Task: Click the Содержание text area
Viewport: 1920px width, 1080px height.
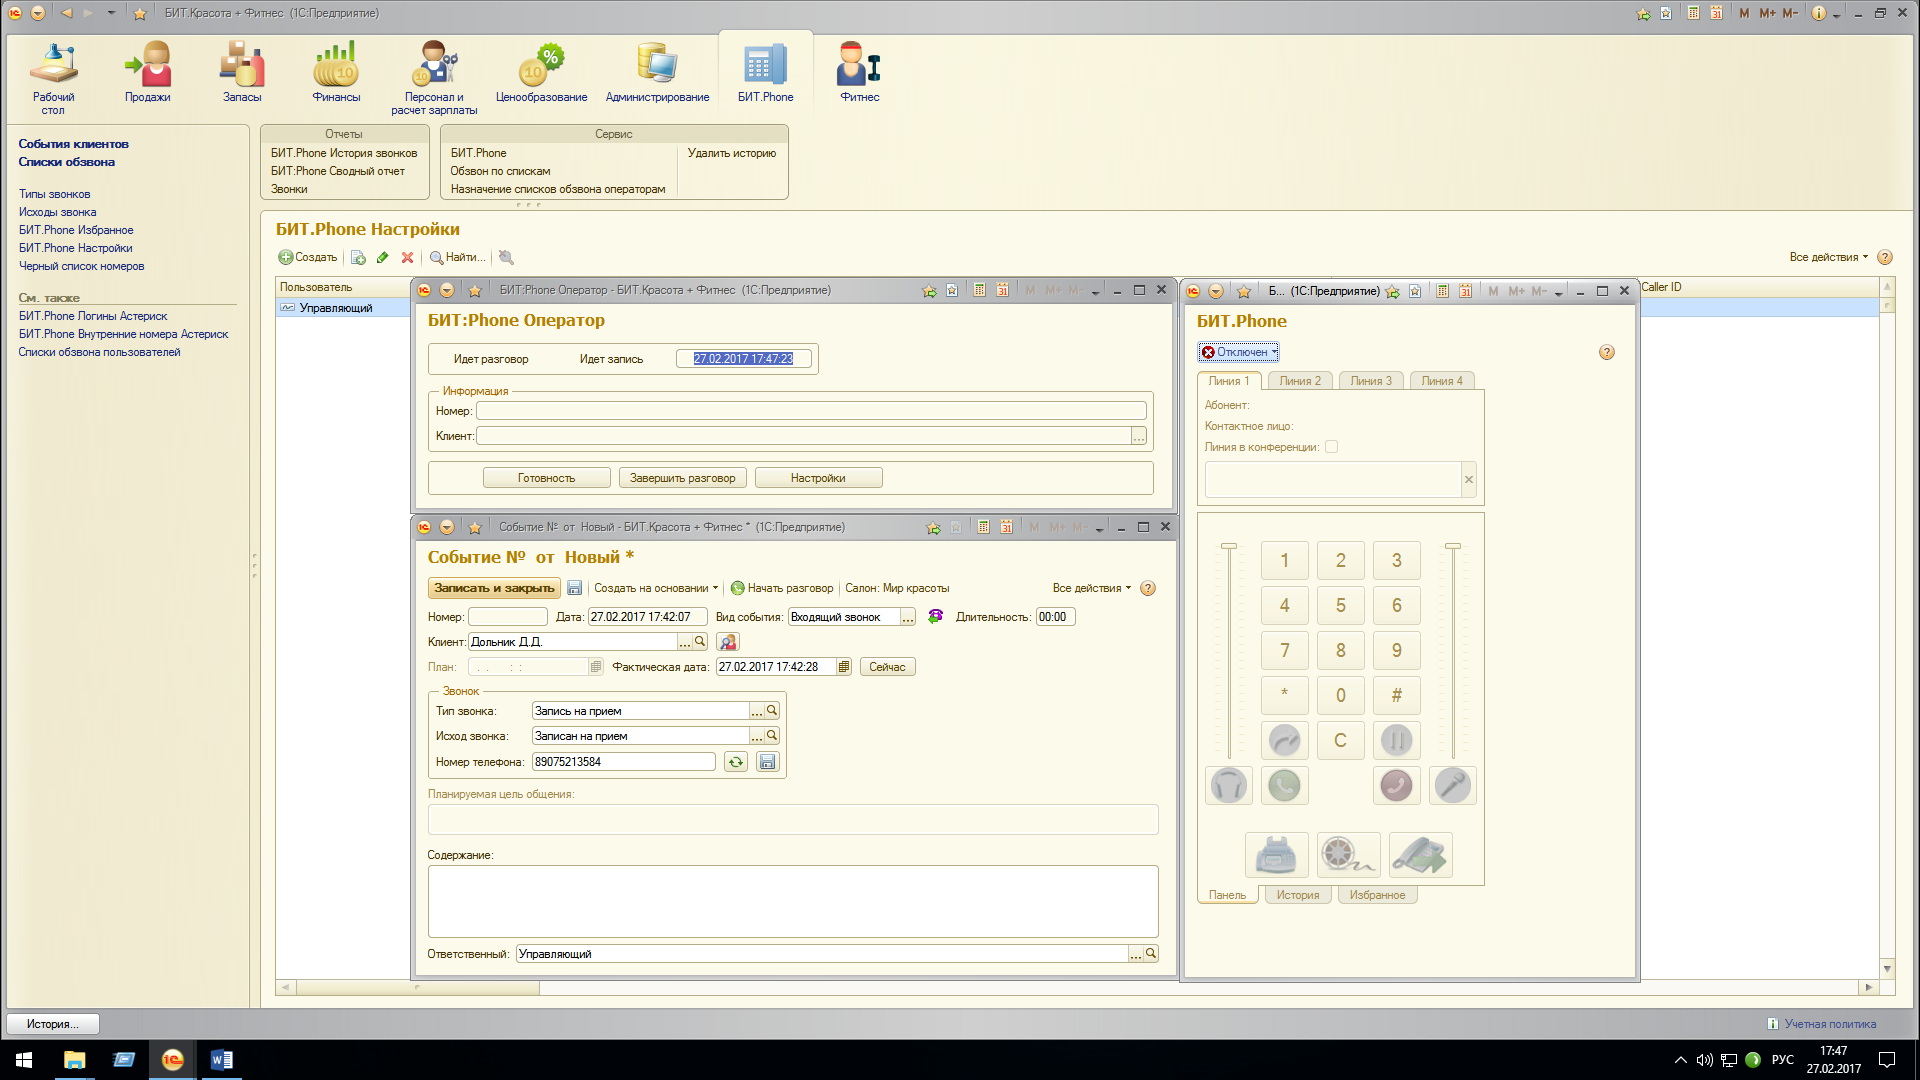Action: coord(793,901)
